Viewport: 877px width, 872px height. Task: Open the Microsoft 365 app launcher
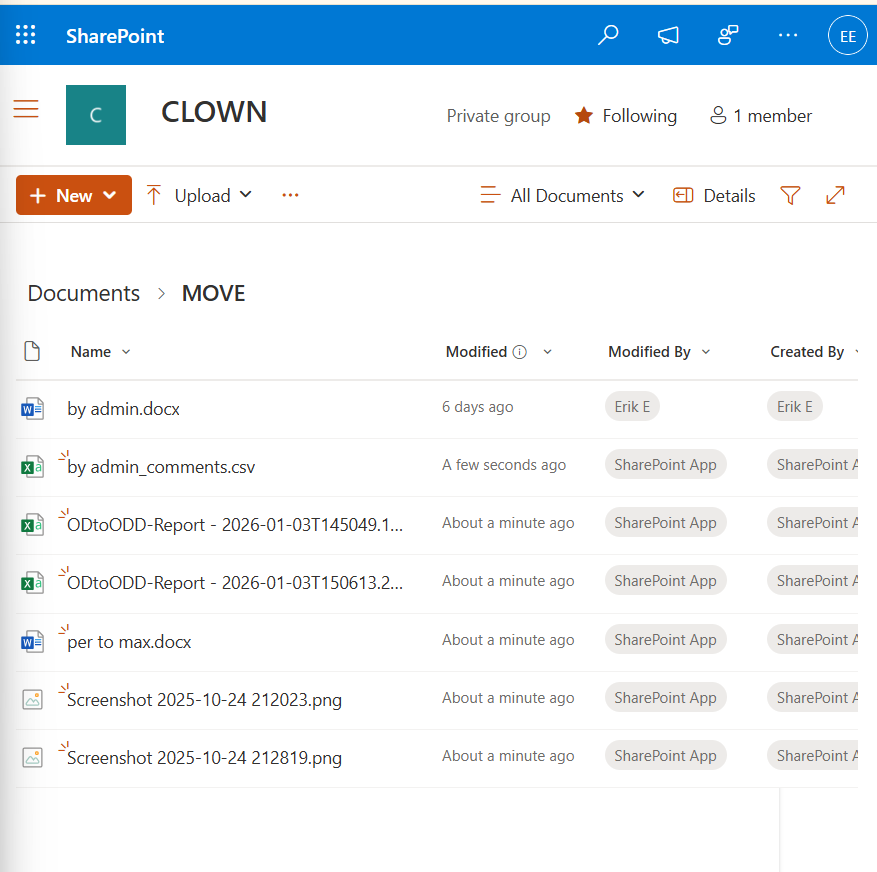coord(25,35)
